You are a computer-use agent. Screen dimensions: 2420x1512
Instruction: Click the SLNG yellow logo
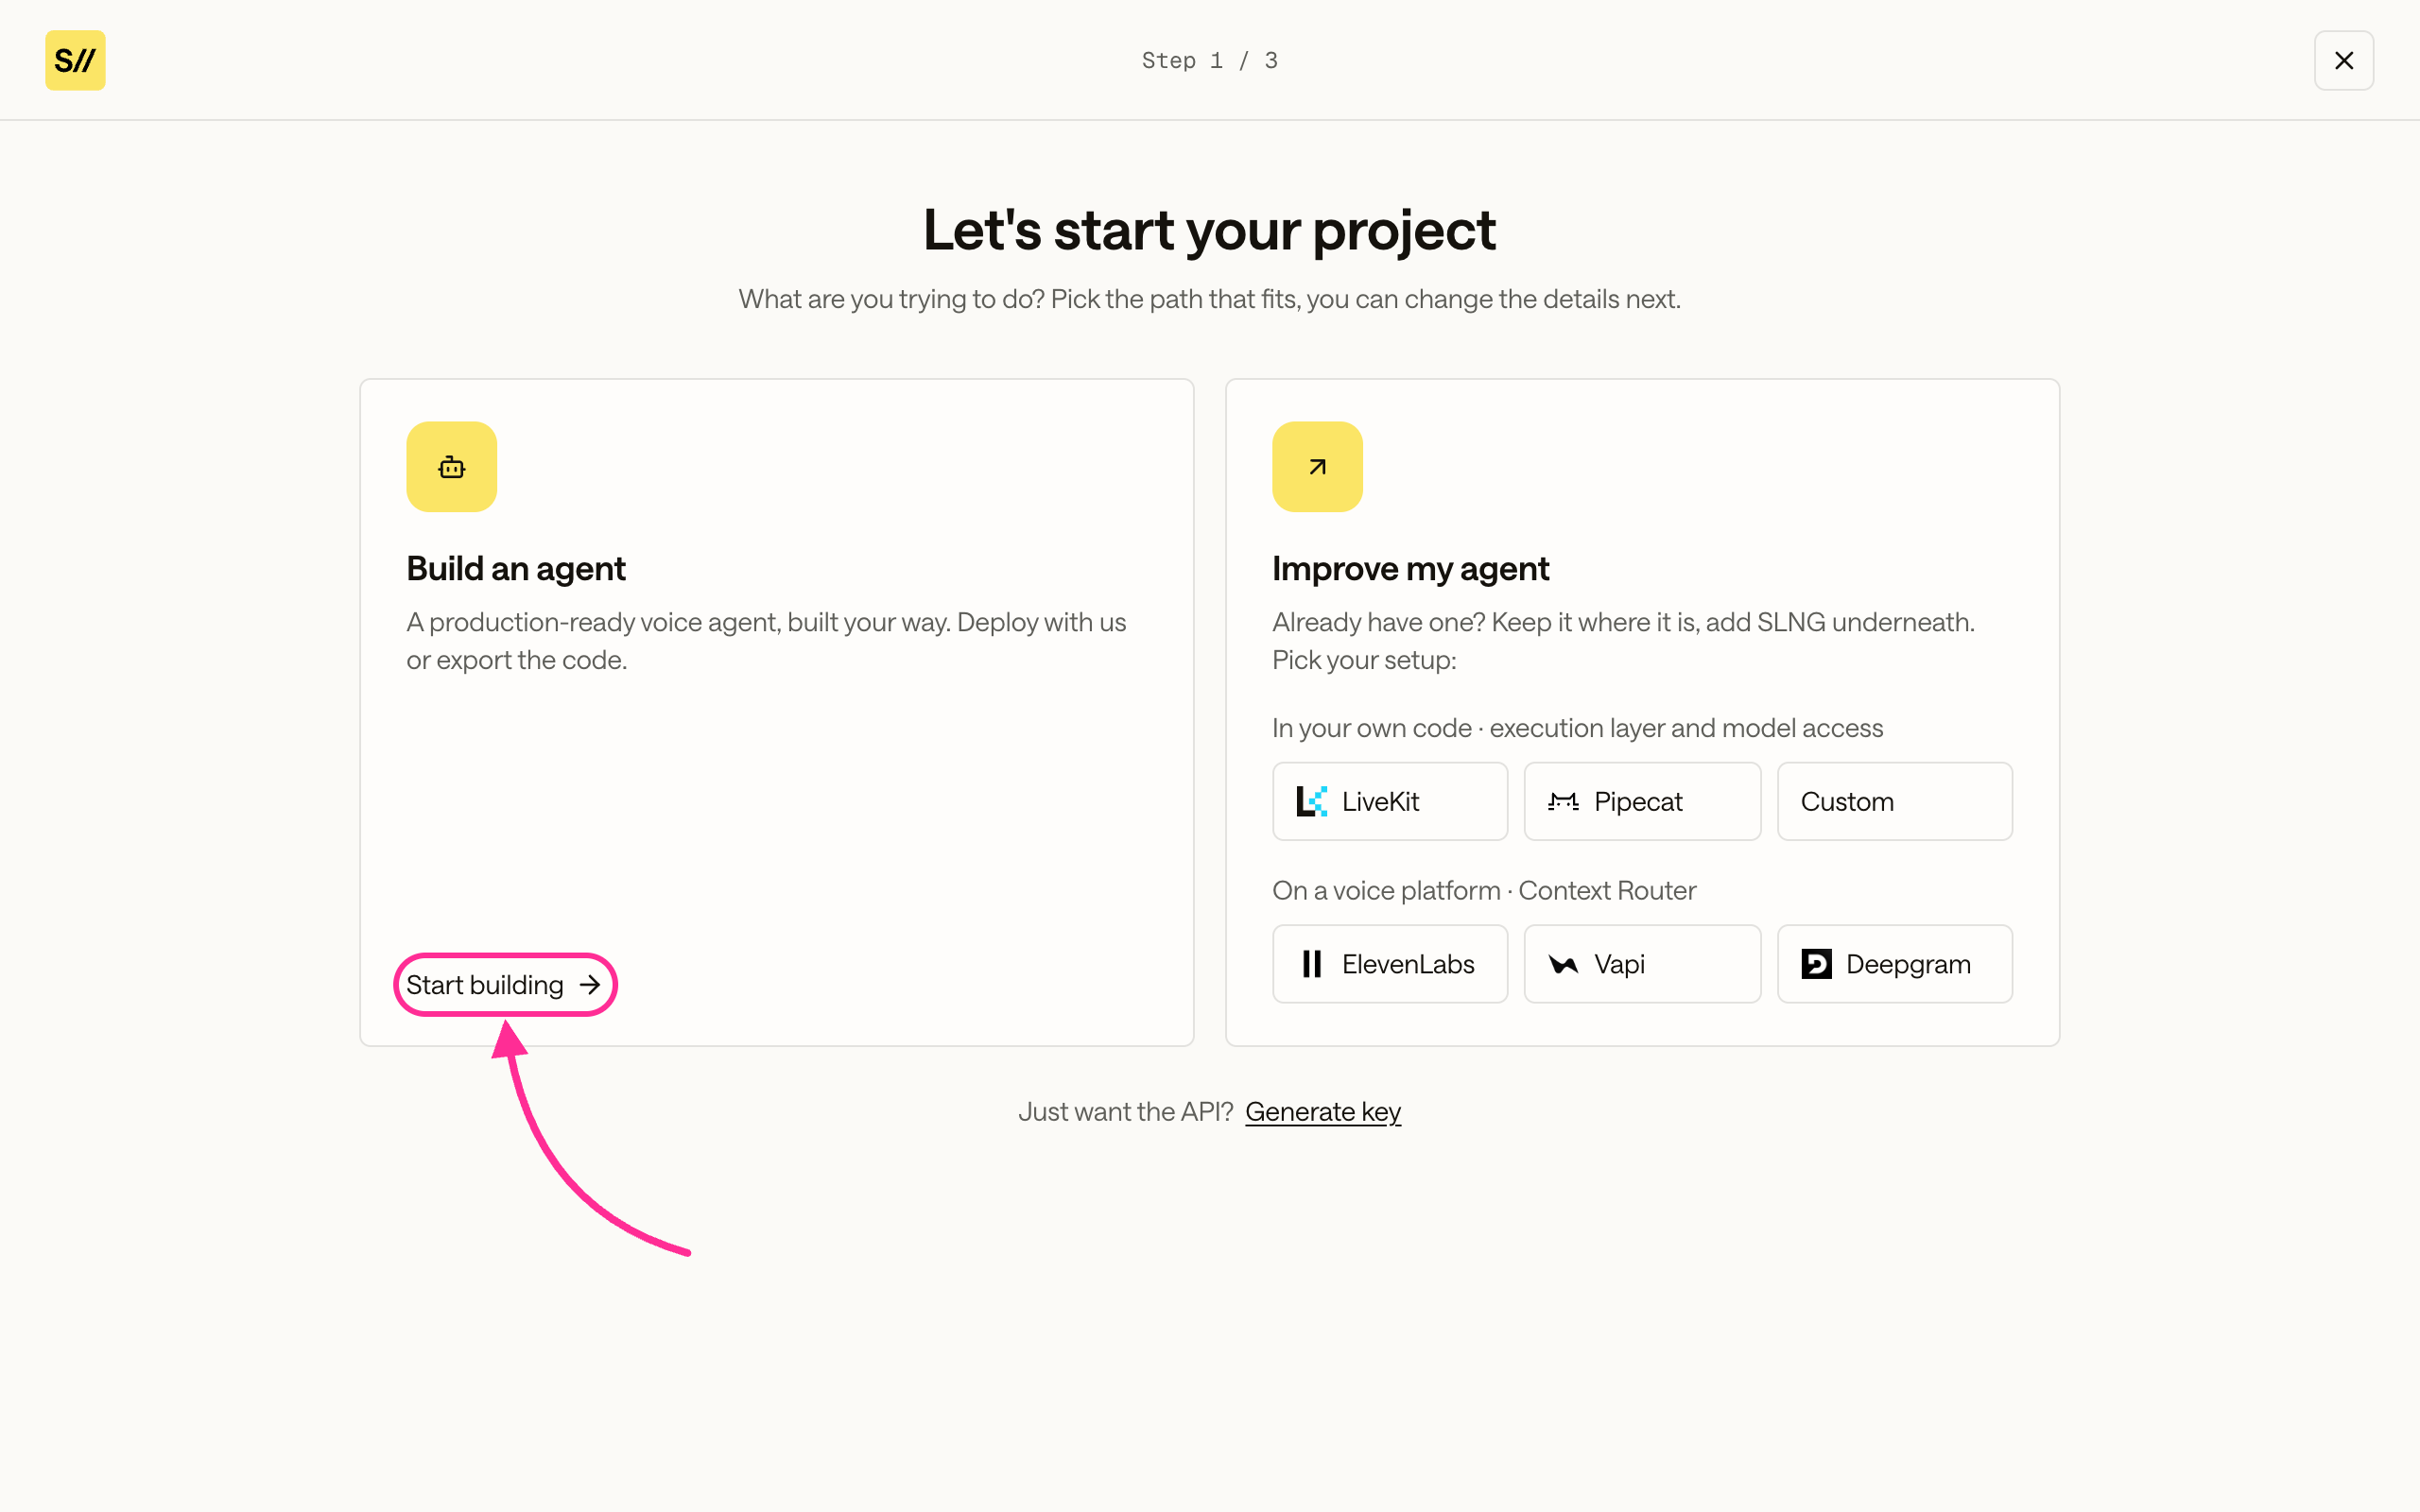coord(75,60)
